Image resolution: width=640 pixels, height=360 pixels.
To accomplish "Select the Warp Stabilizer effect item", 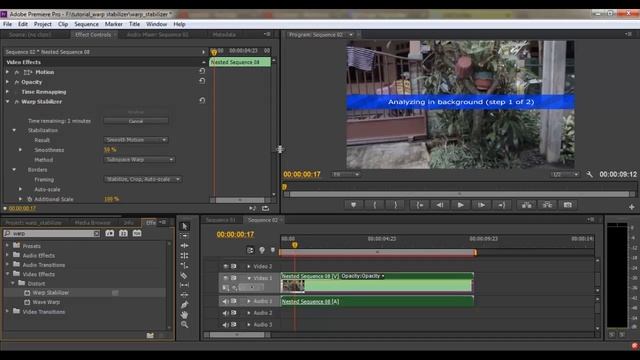I will pyautogui.click(x=51, y=293).
